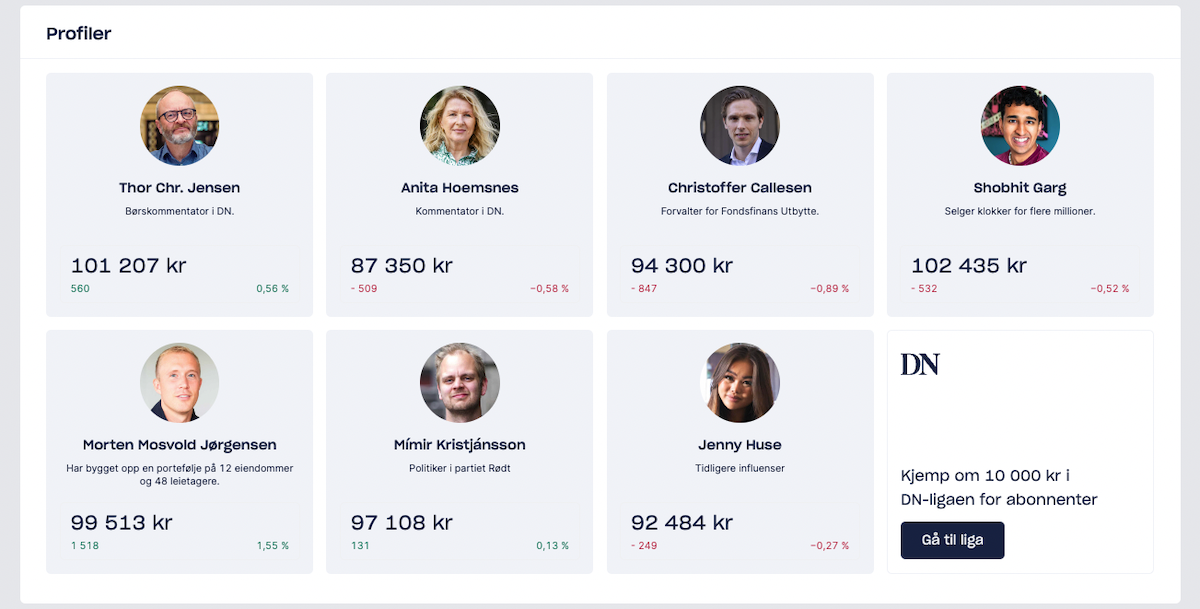The height and width of the screenshot is (609, 1200).
Task: Click Mímir Kristjánsson's 97 108 kr balance
Action: (403, 522)
